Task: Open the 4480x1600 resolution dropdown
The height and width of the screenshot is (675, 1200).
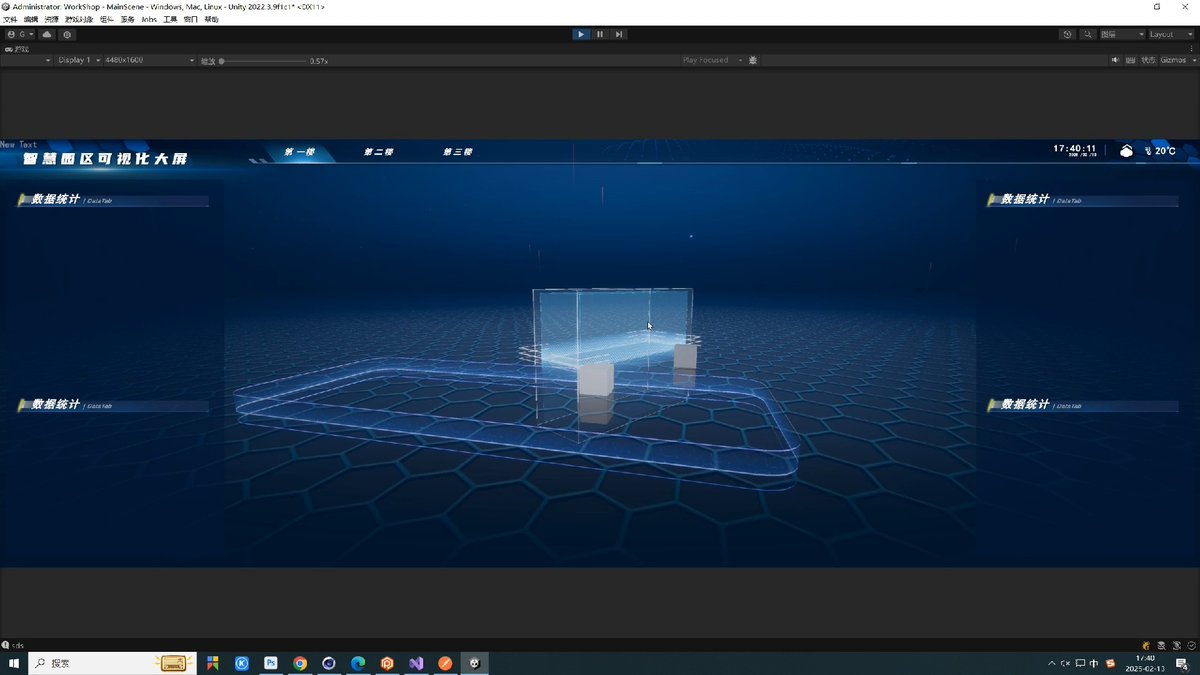Action: (149, 60)
